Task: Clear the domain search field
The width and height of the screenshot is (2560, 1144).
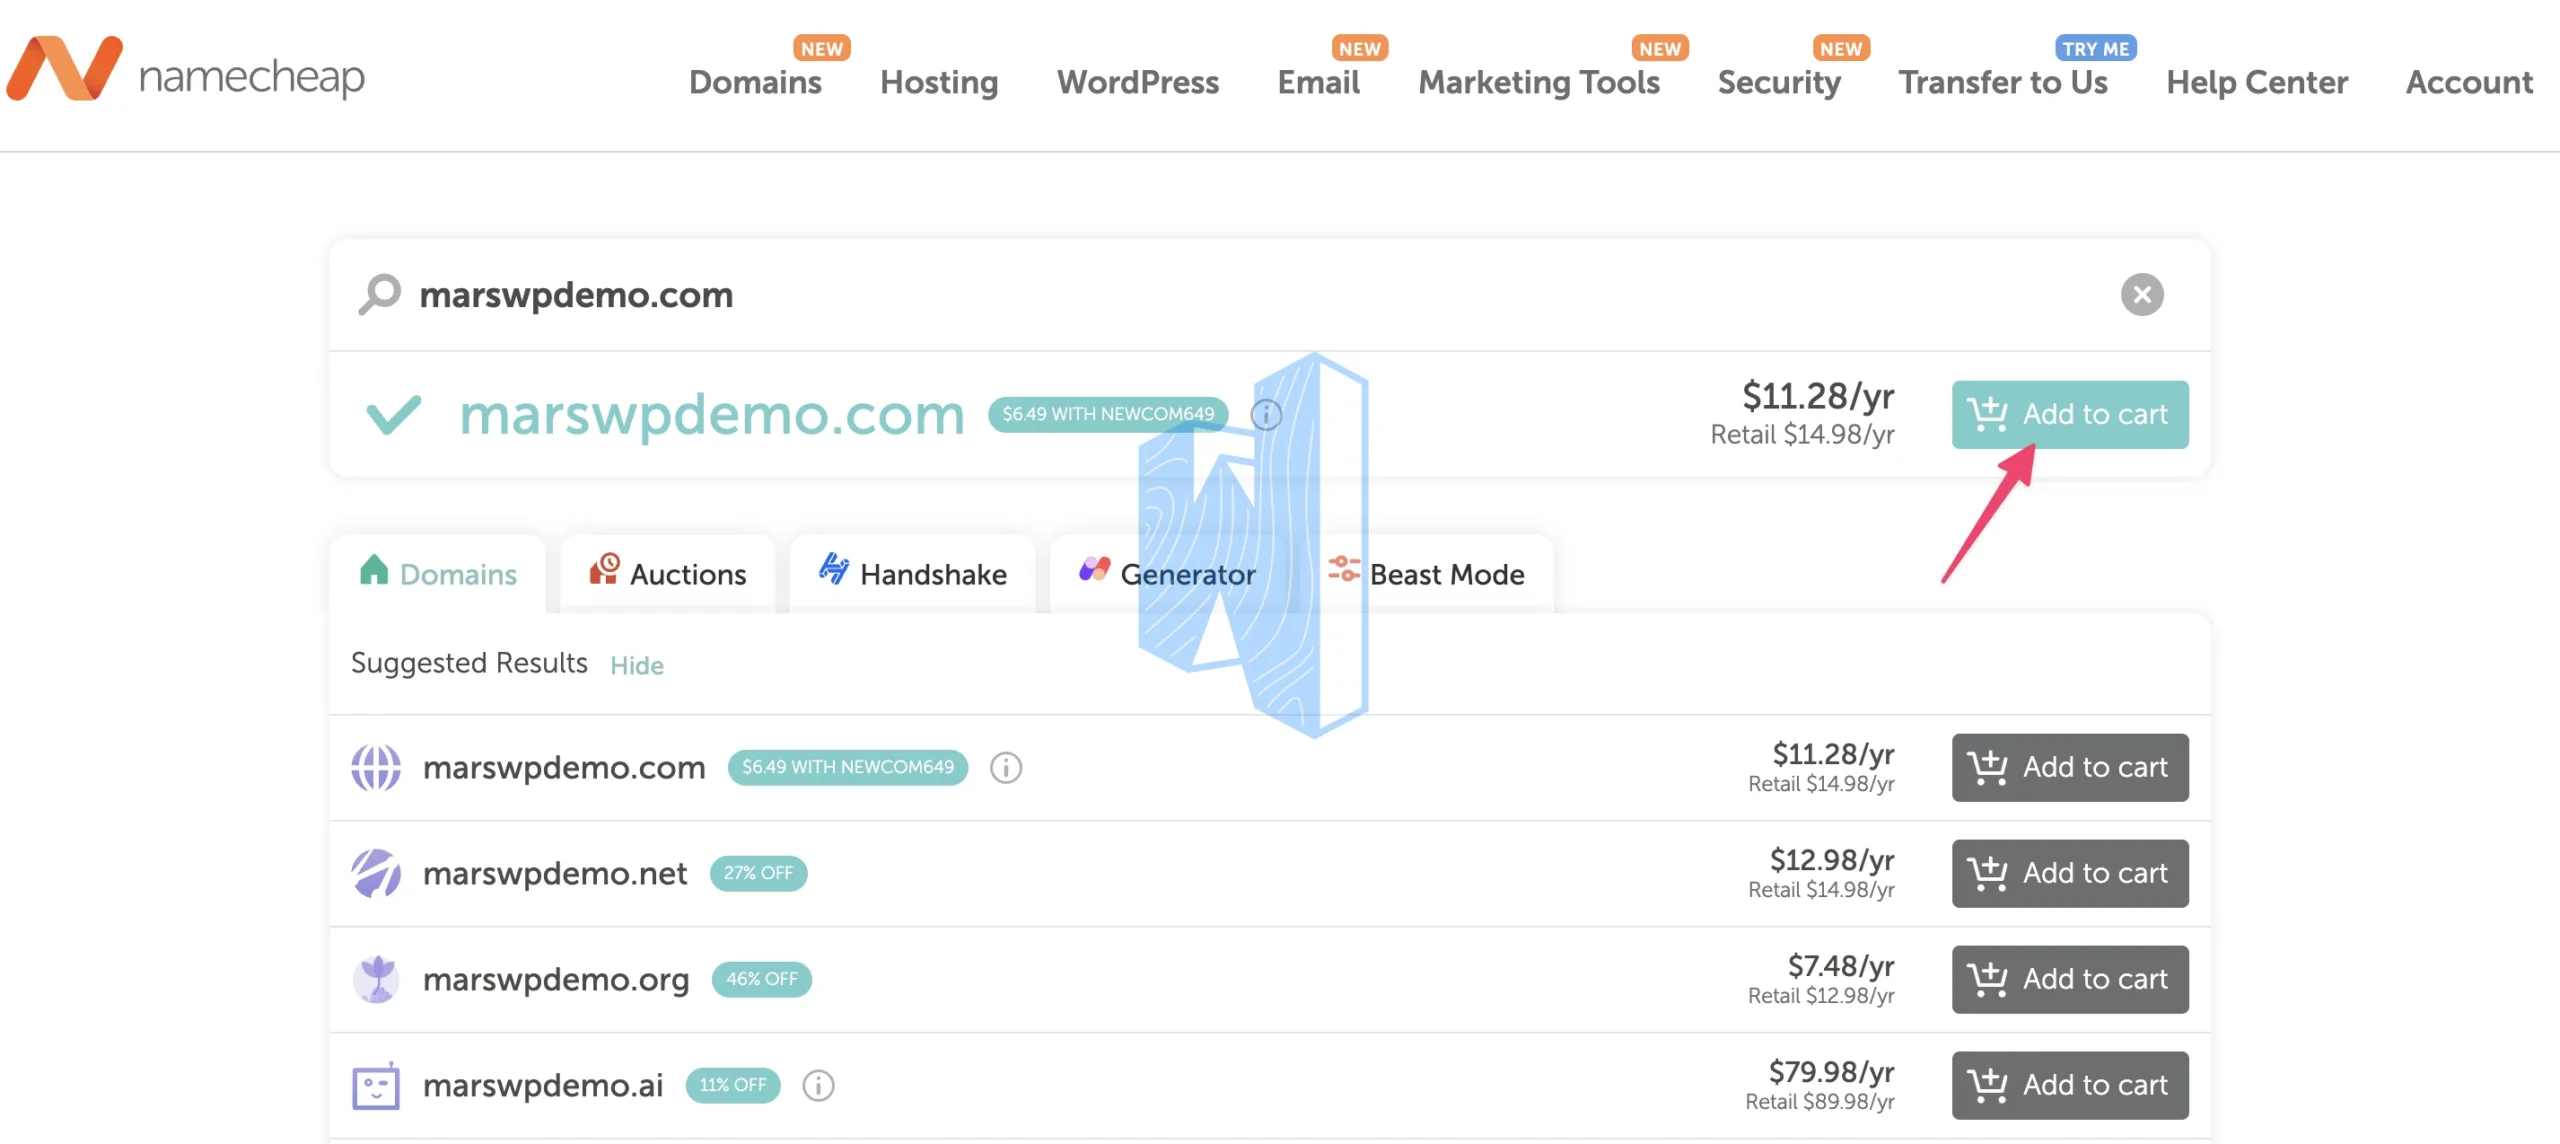Action: pyautogui.click(x=2142, y=294)
